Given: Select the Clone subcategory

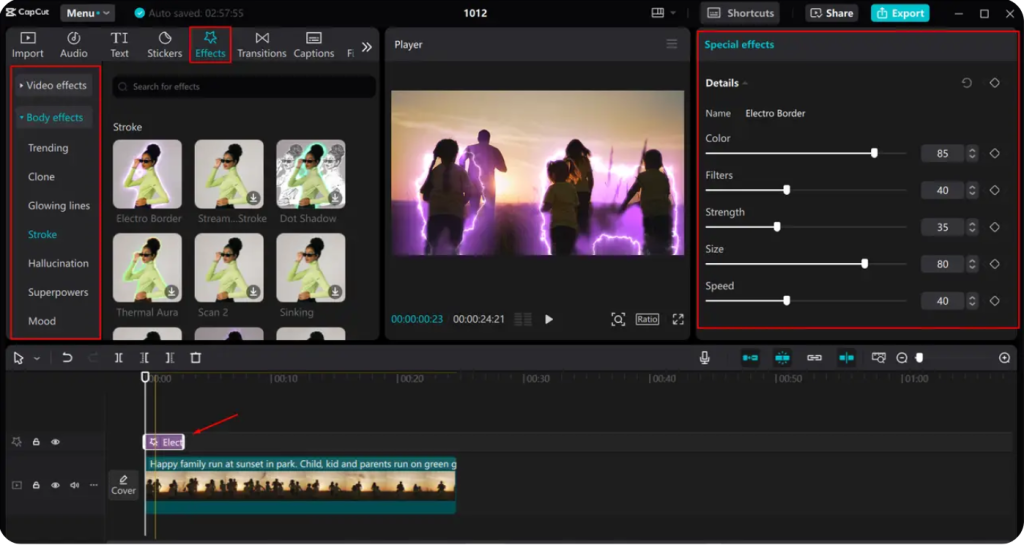Looking at the screenshot, I should point(41,177).
